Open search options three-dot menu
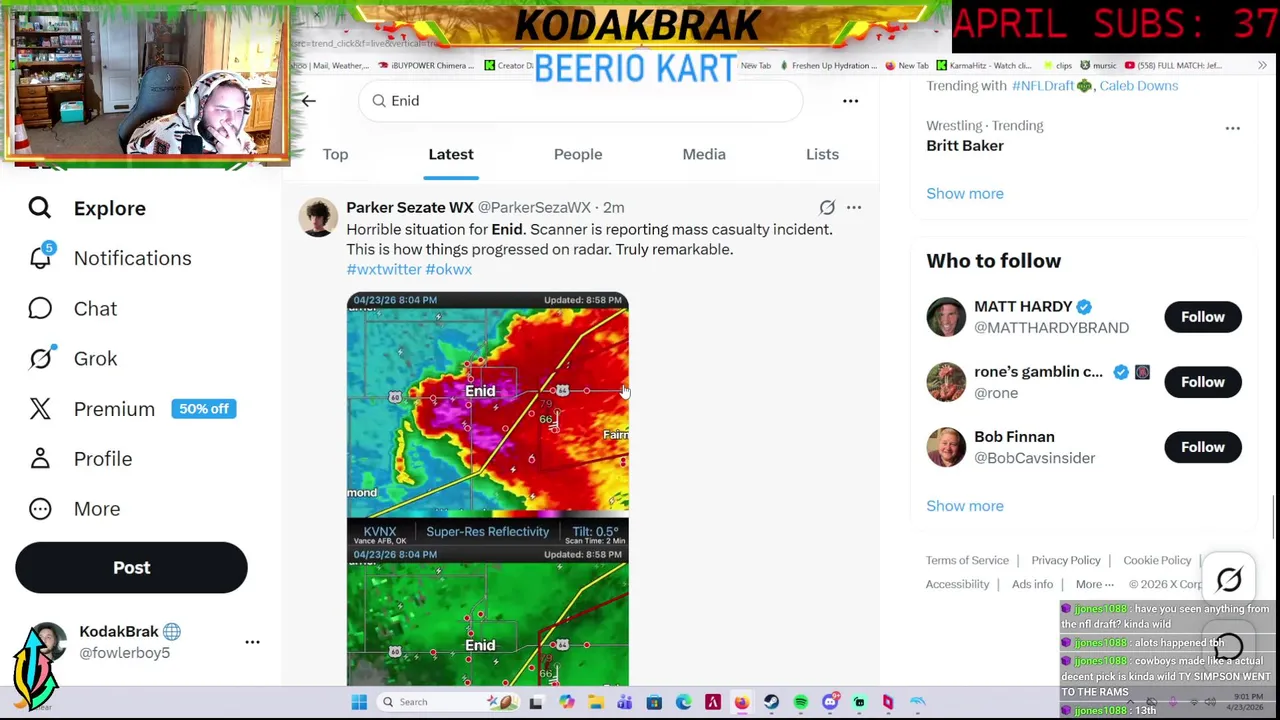Screen dimensions: 1280x720 click(x=850, y=100)
